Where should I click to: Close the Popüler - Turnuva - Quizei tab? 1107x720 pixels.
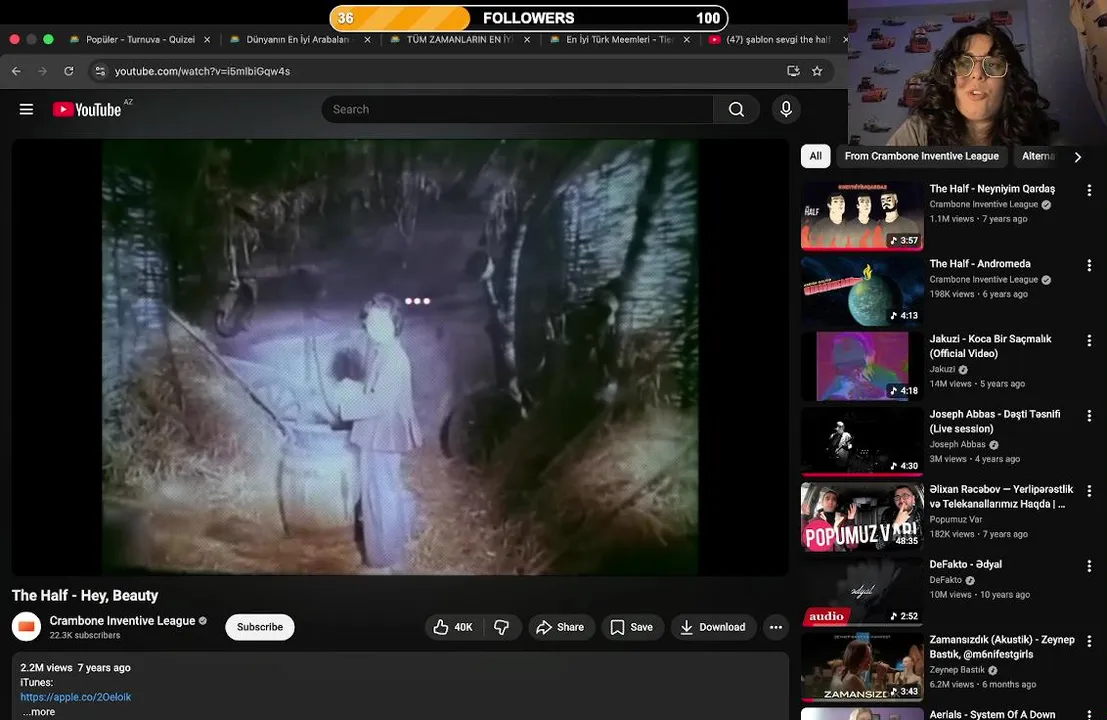tap(207, 40)
